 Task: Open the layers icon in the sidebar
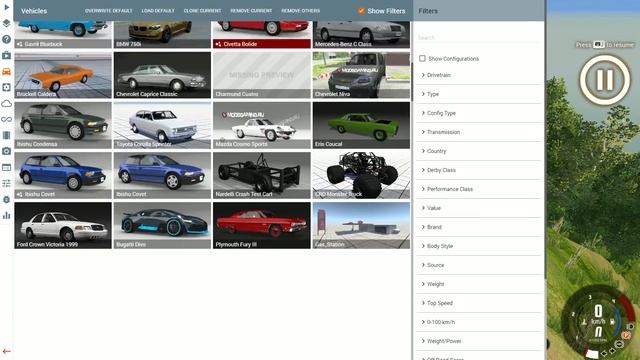(7, 23)
